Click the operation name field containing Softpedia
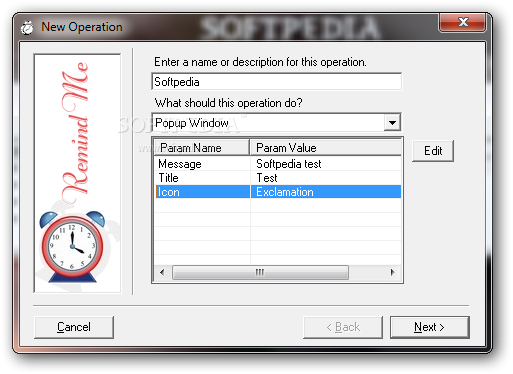 click(277, 82)
